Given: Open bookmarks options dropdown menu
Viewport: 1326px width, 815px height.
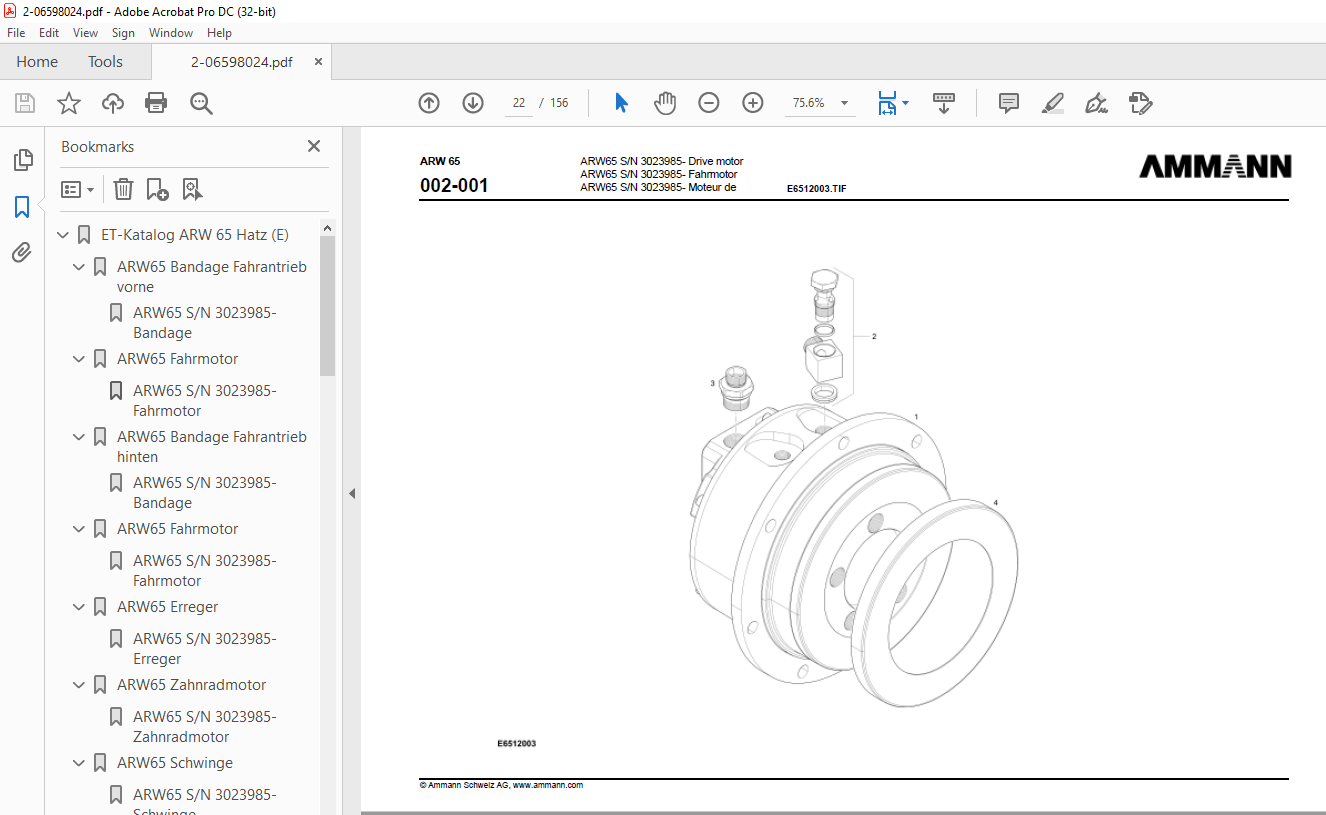Looking at the screenshot, I should [x=78, y=189].
